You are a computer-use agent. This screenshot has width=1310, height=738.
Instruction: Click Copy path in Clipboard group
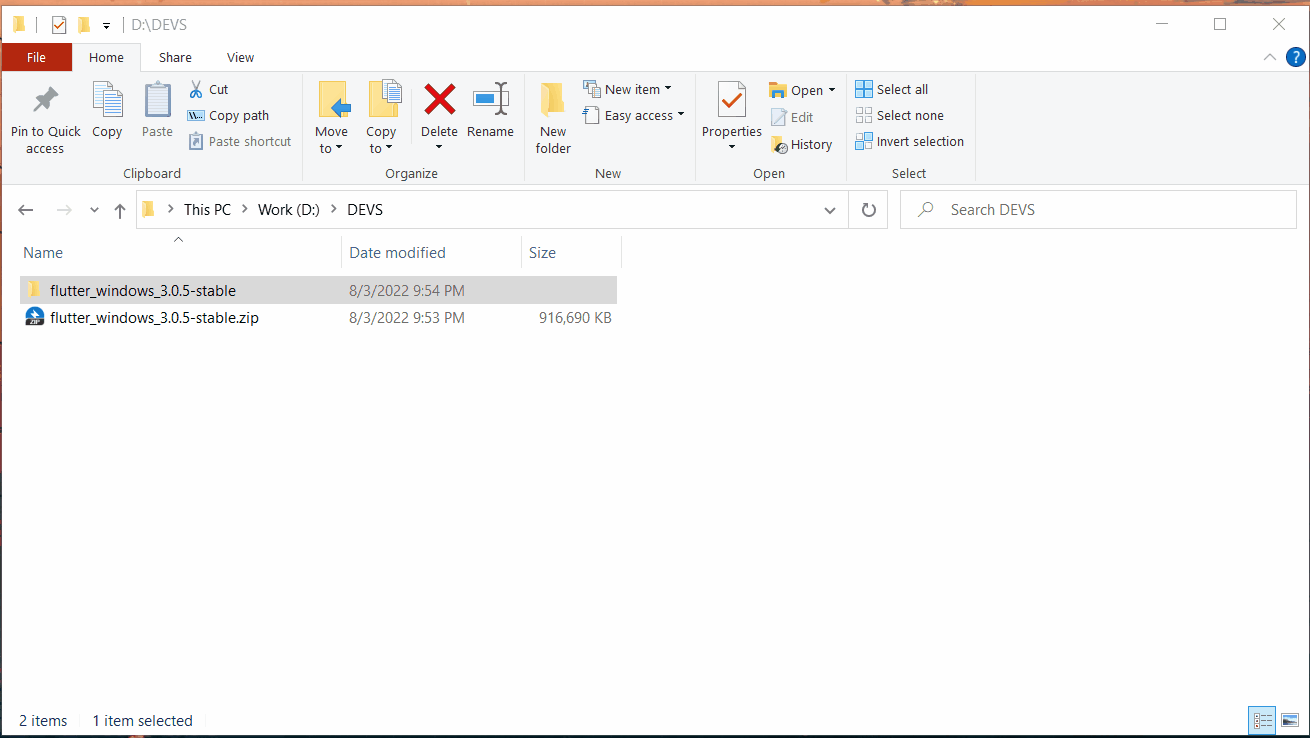point(228,115)
